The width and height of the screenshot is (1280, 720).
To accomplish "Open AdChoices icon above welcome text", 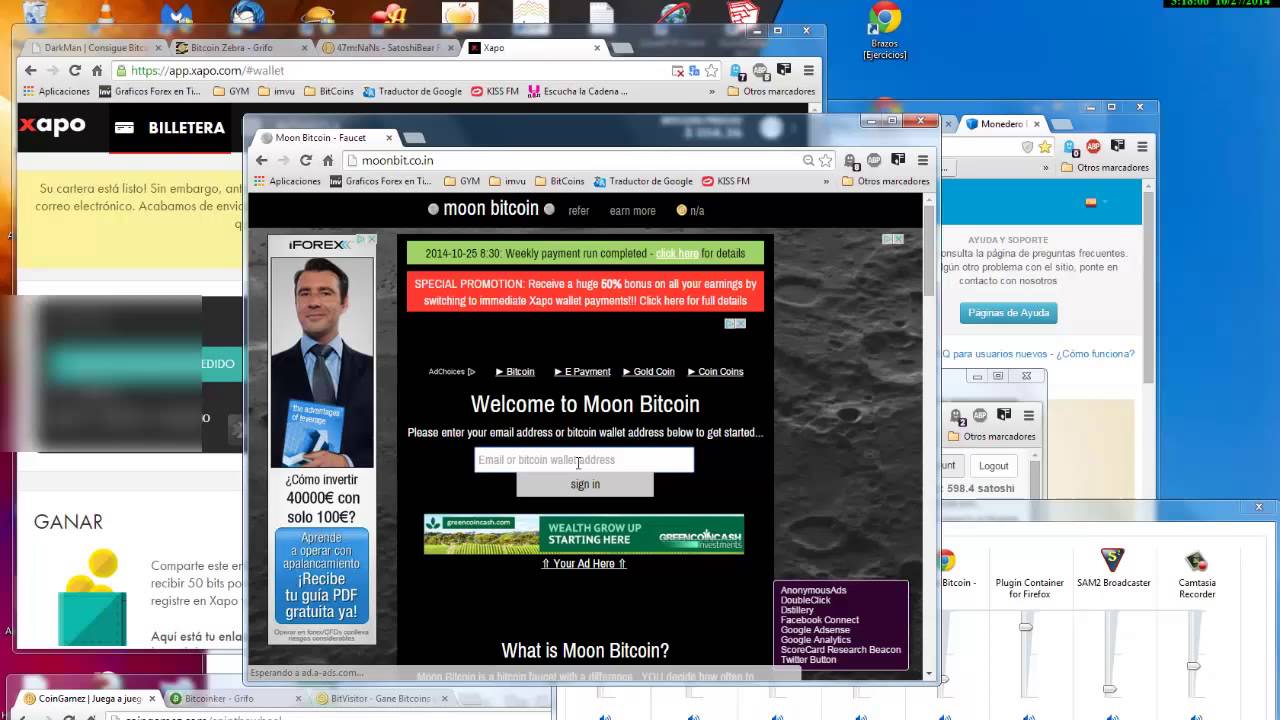I will (471, 372).
